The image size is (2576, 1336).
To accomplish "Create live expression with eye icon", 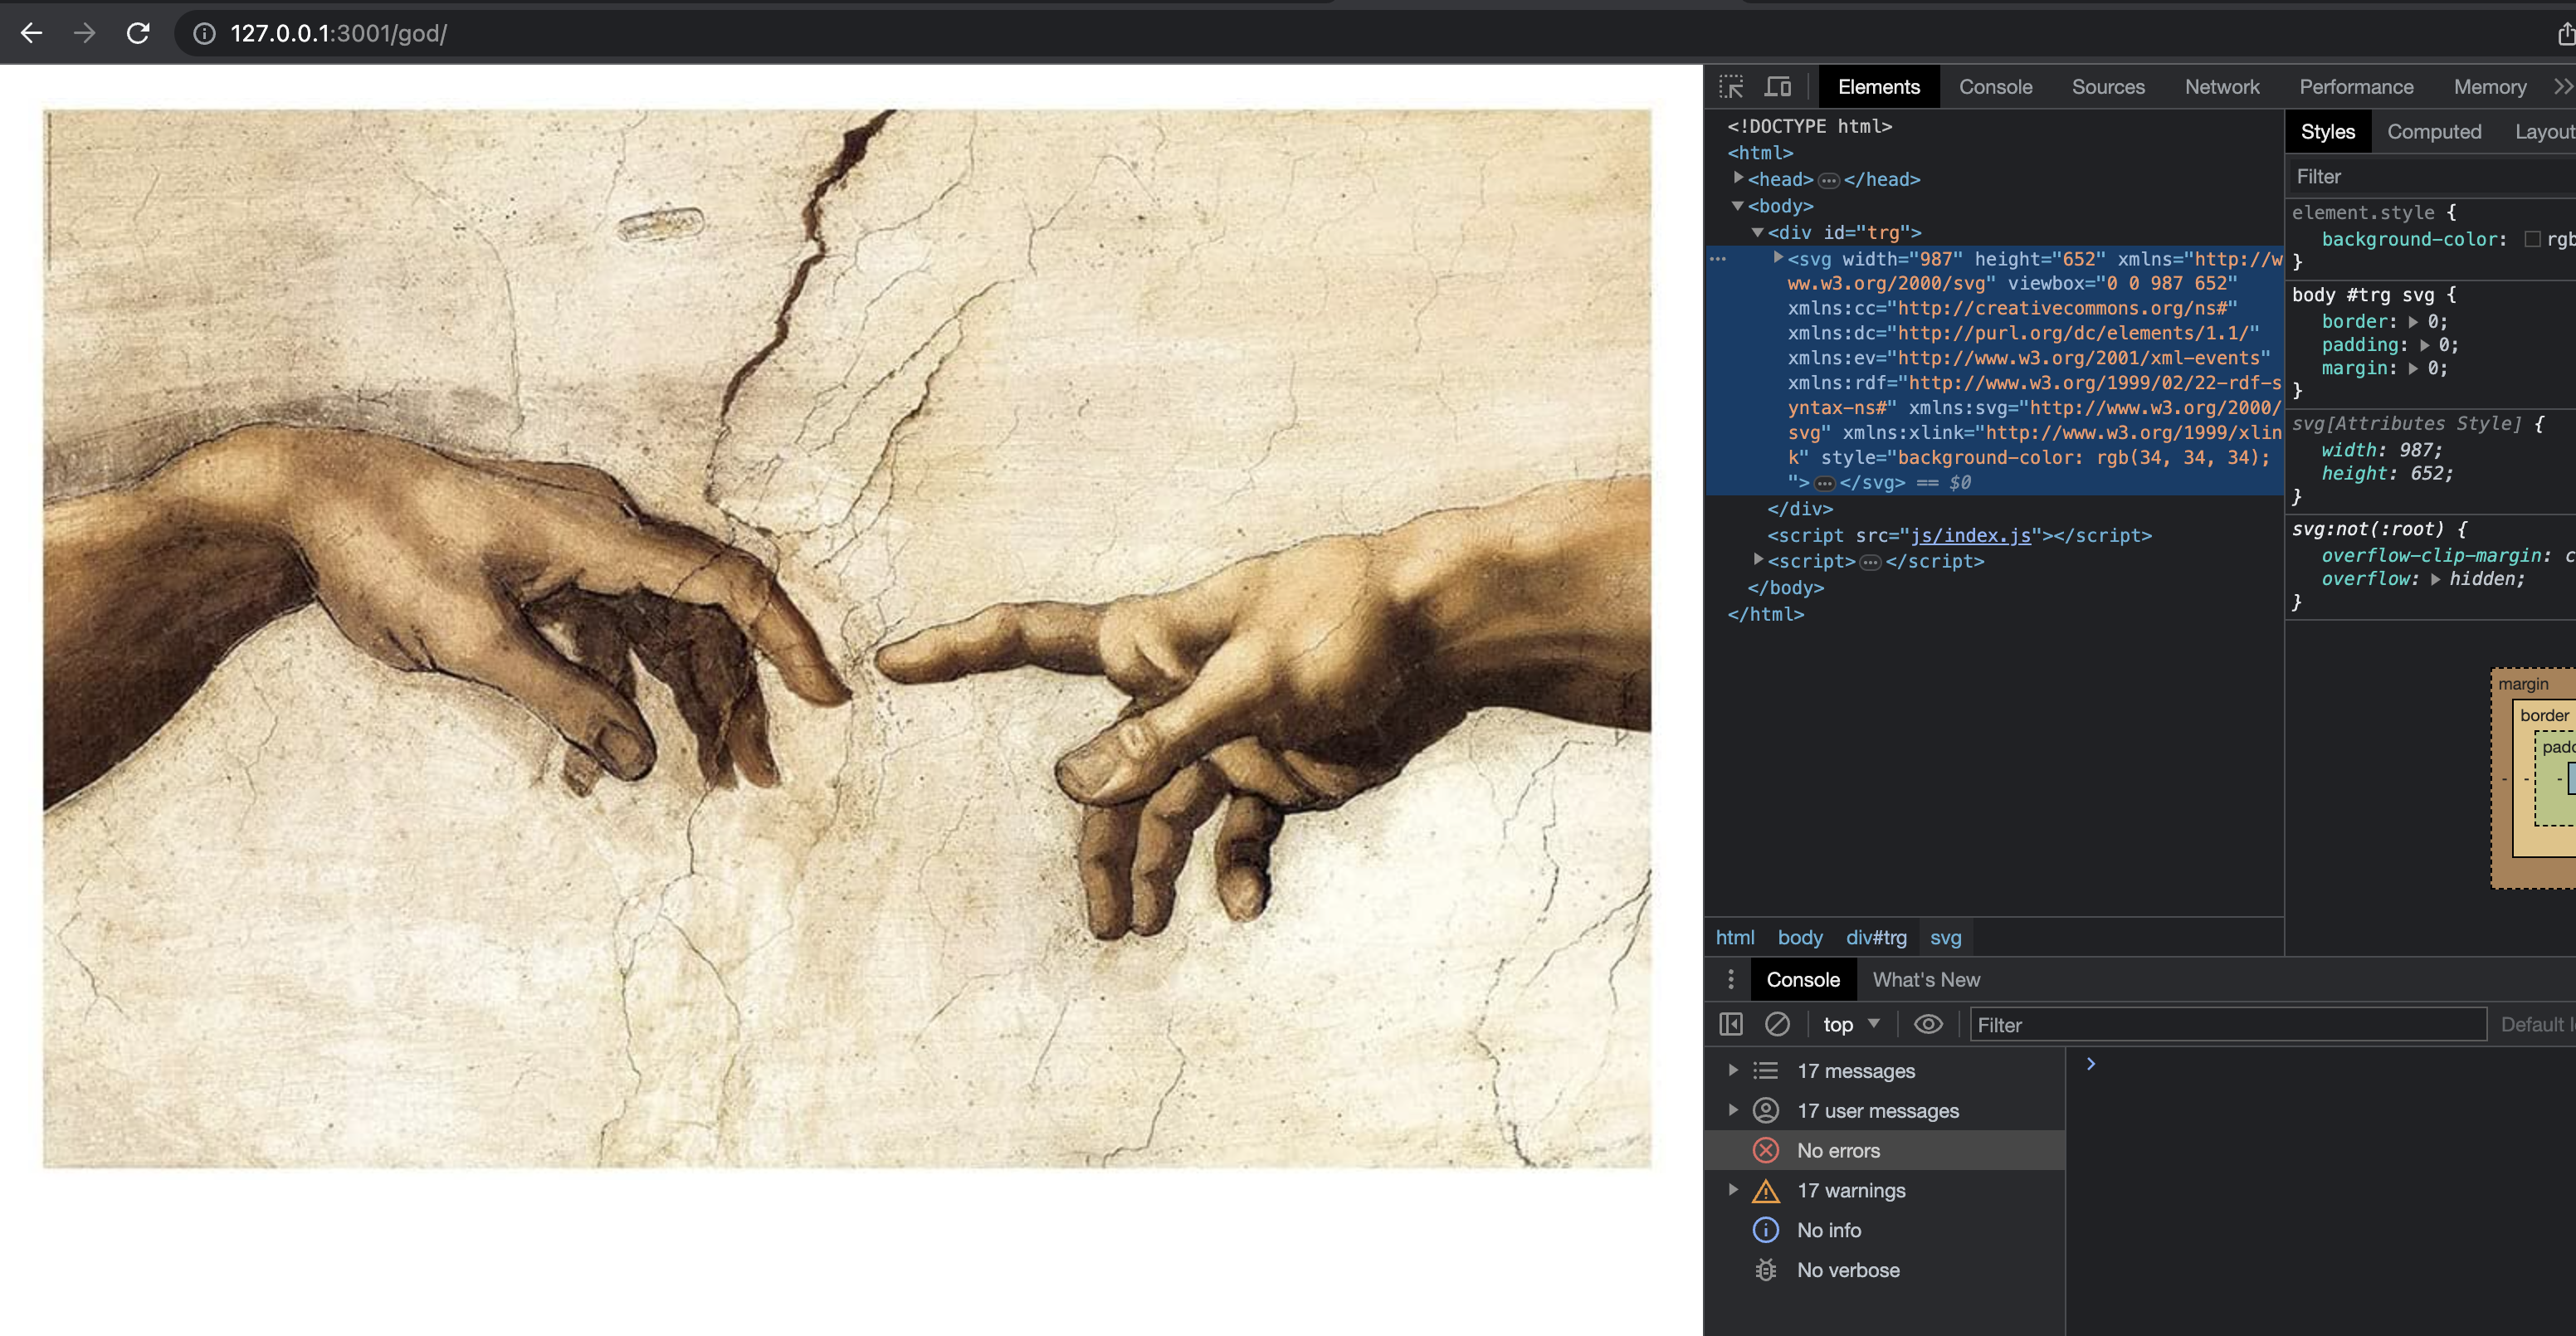I will (1928, 1024).
